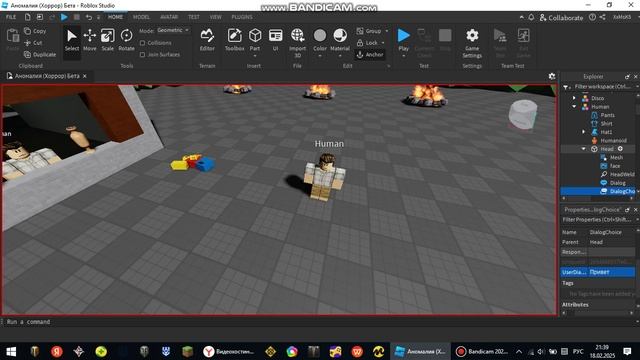This screenshot has height=360, width=640.
Task: Click the Collaborate button
Action: click(561, 18)
